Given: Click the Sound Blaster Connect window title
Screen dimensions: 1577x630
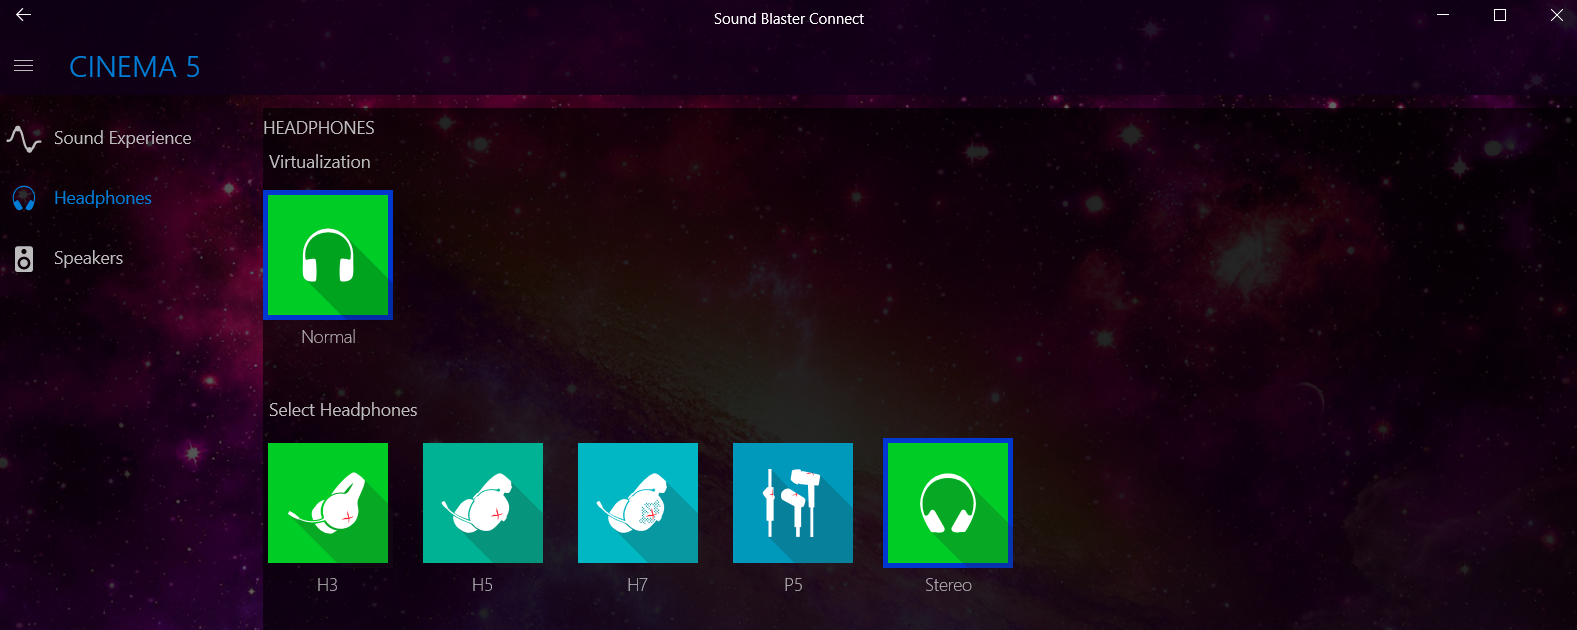Looking at the screenshot, I should 789,19.
